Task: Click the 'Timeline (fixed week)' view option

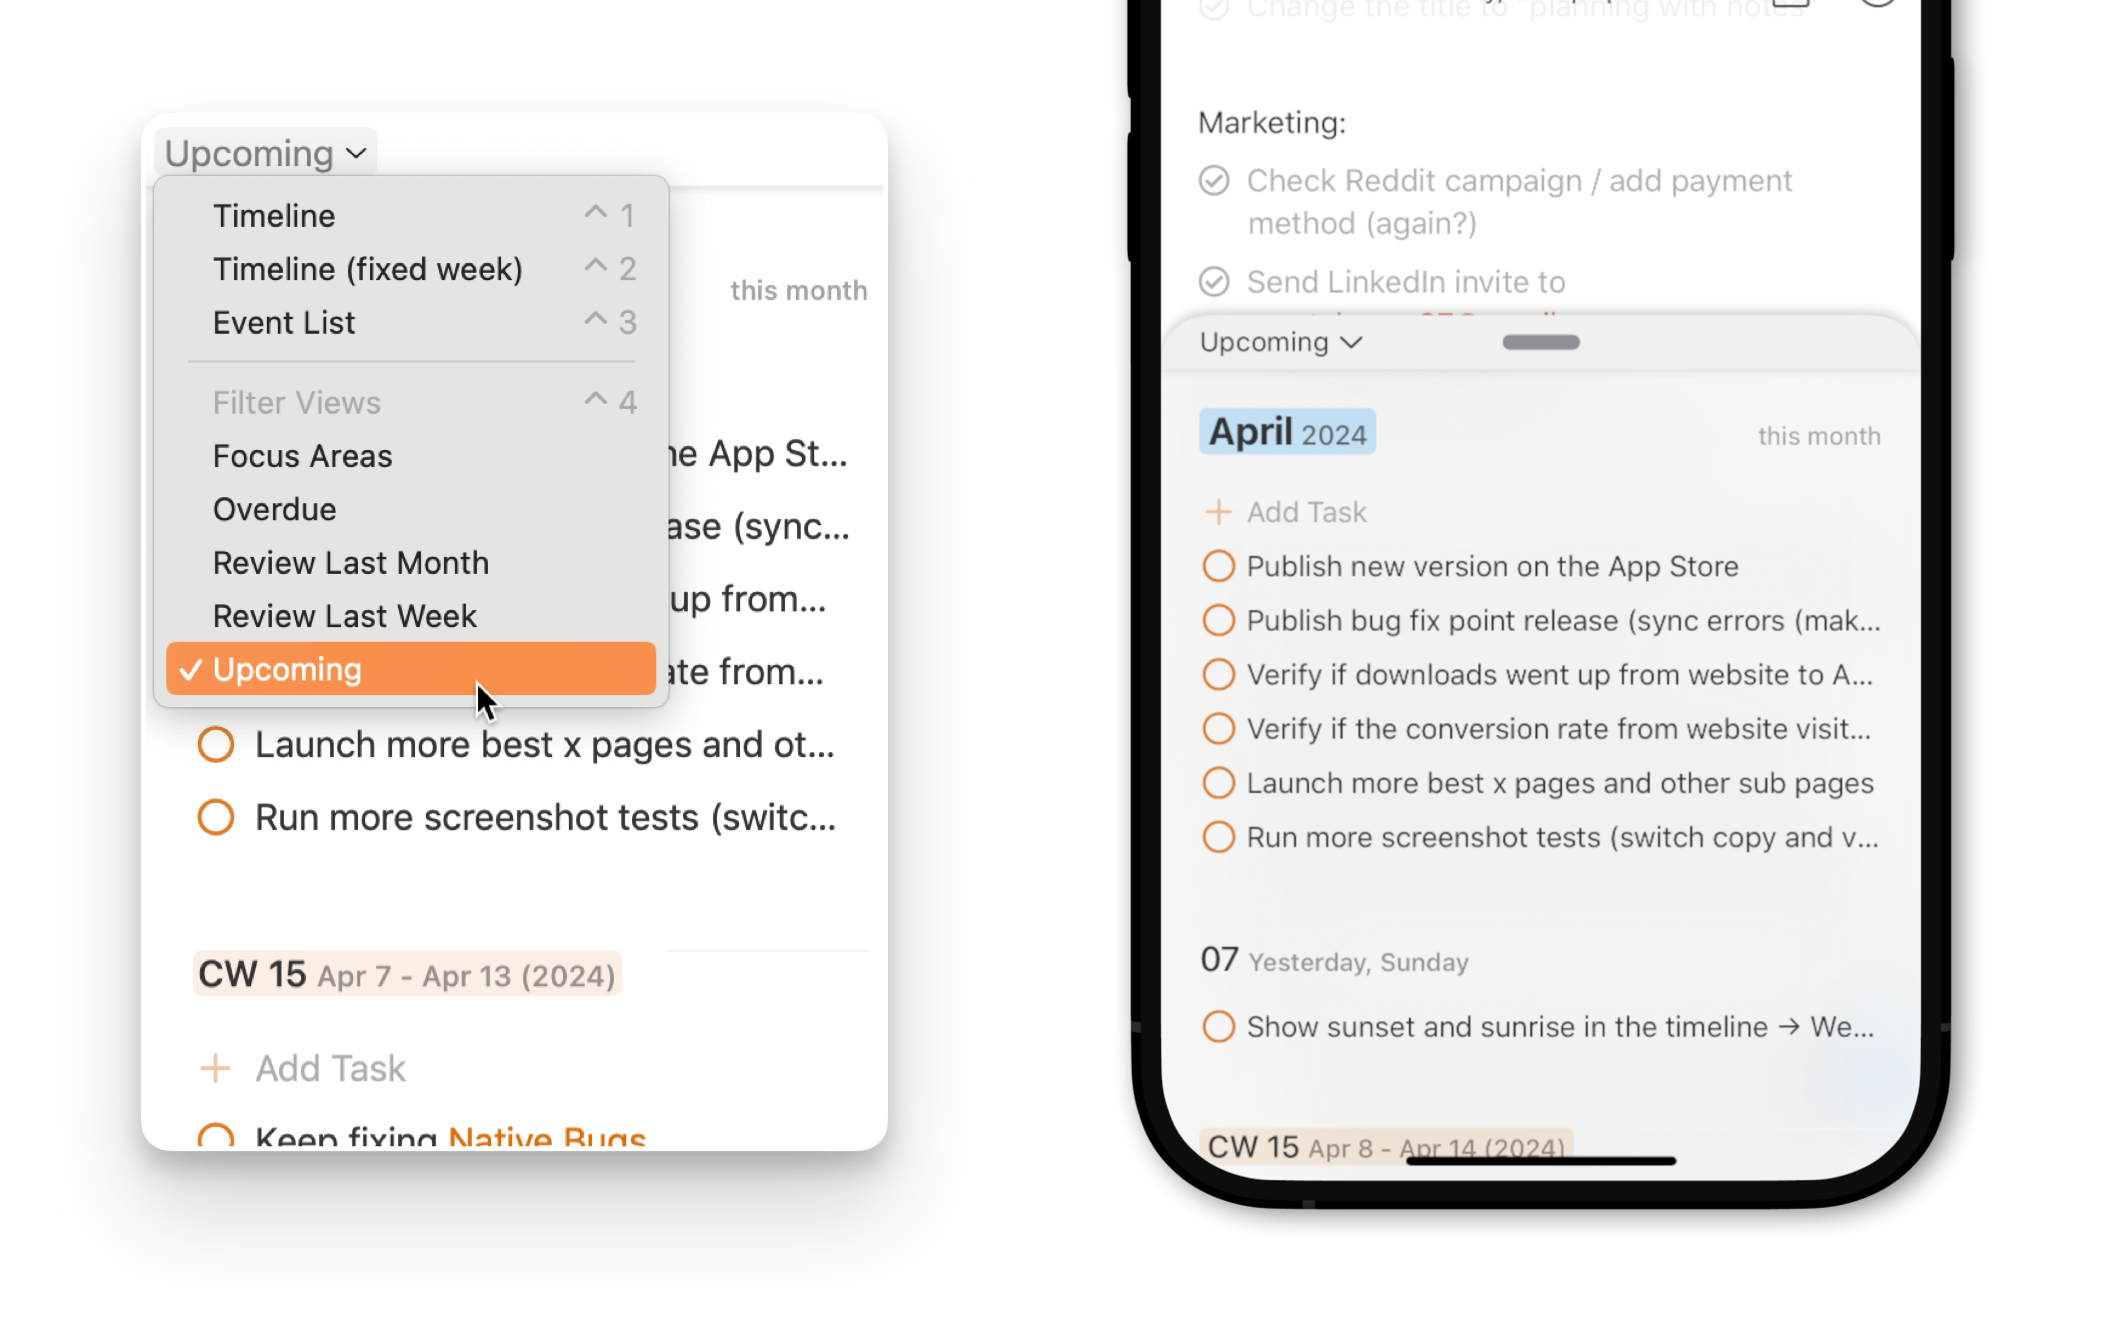Action: tap(366, 268)
